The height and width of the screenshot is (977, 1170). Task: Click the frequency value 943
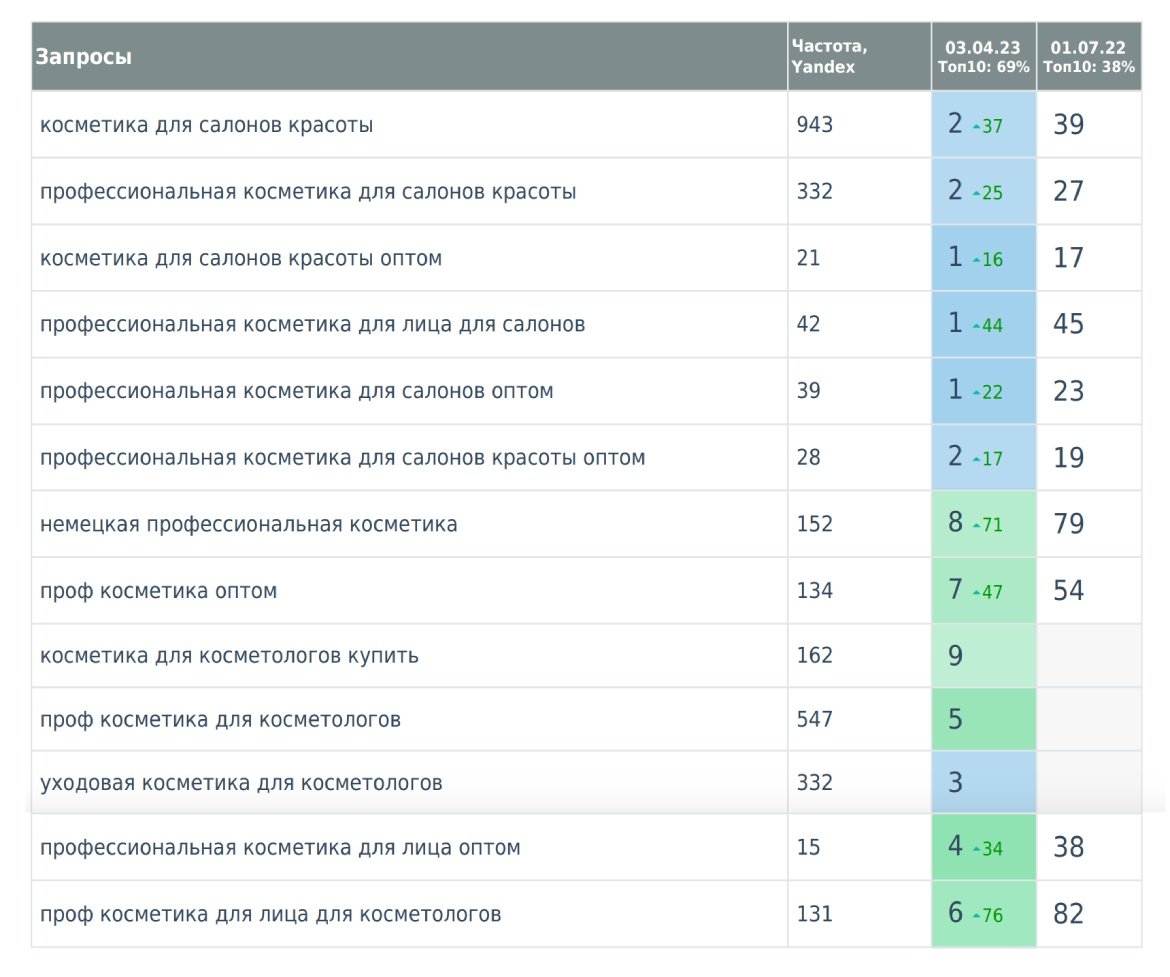tap(815, 125)
